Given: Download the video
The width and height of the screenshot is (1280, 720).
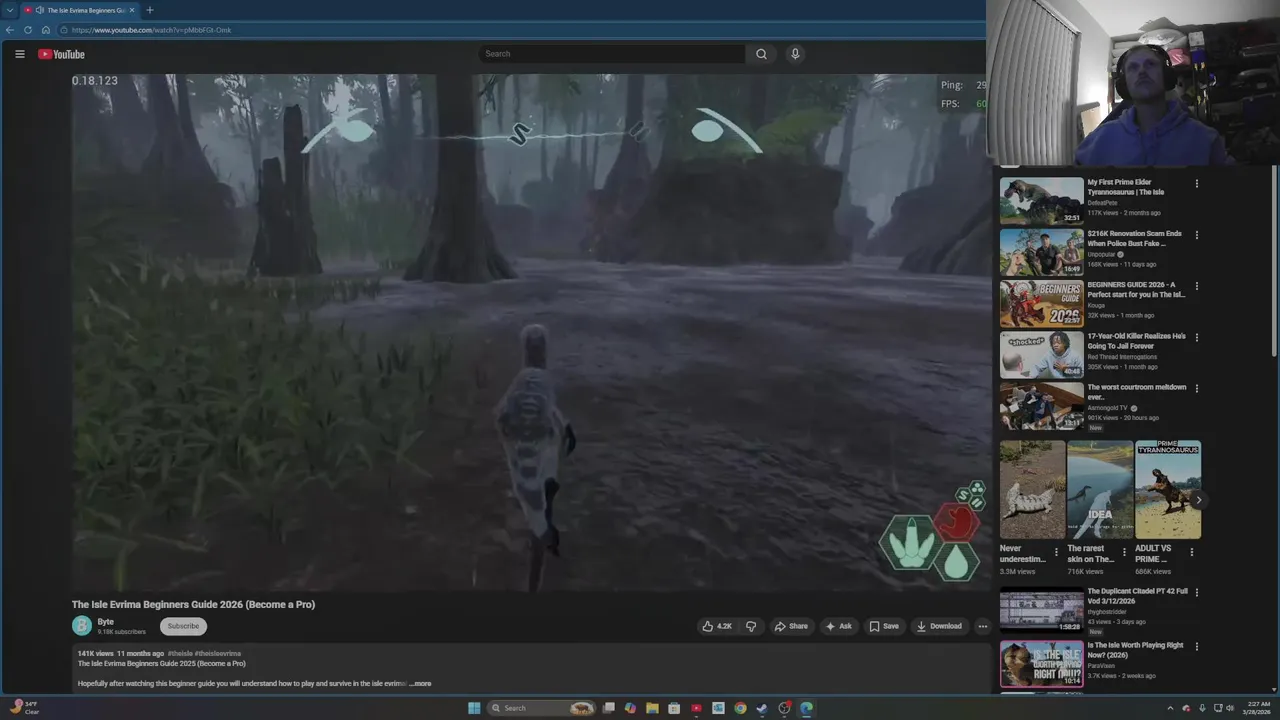Looking at the screenshot, I should pos(939,626).
